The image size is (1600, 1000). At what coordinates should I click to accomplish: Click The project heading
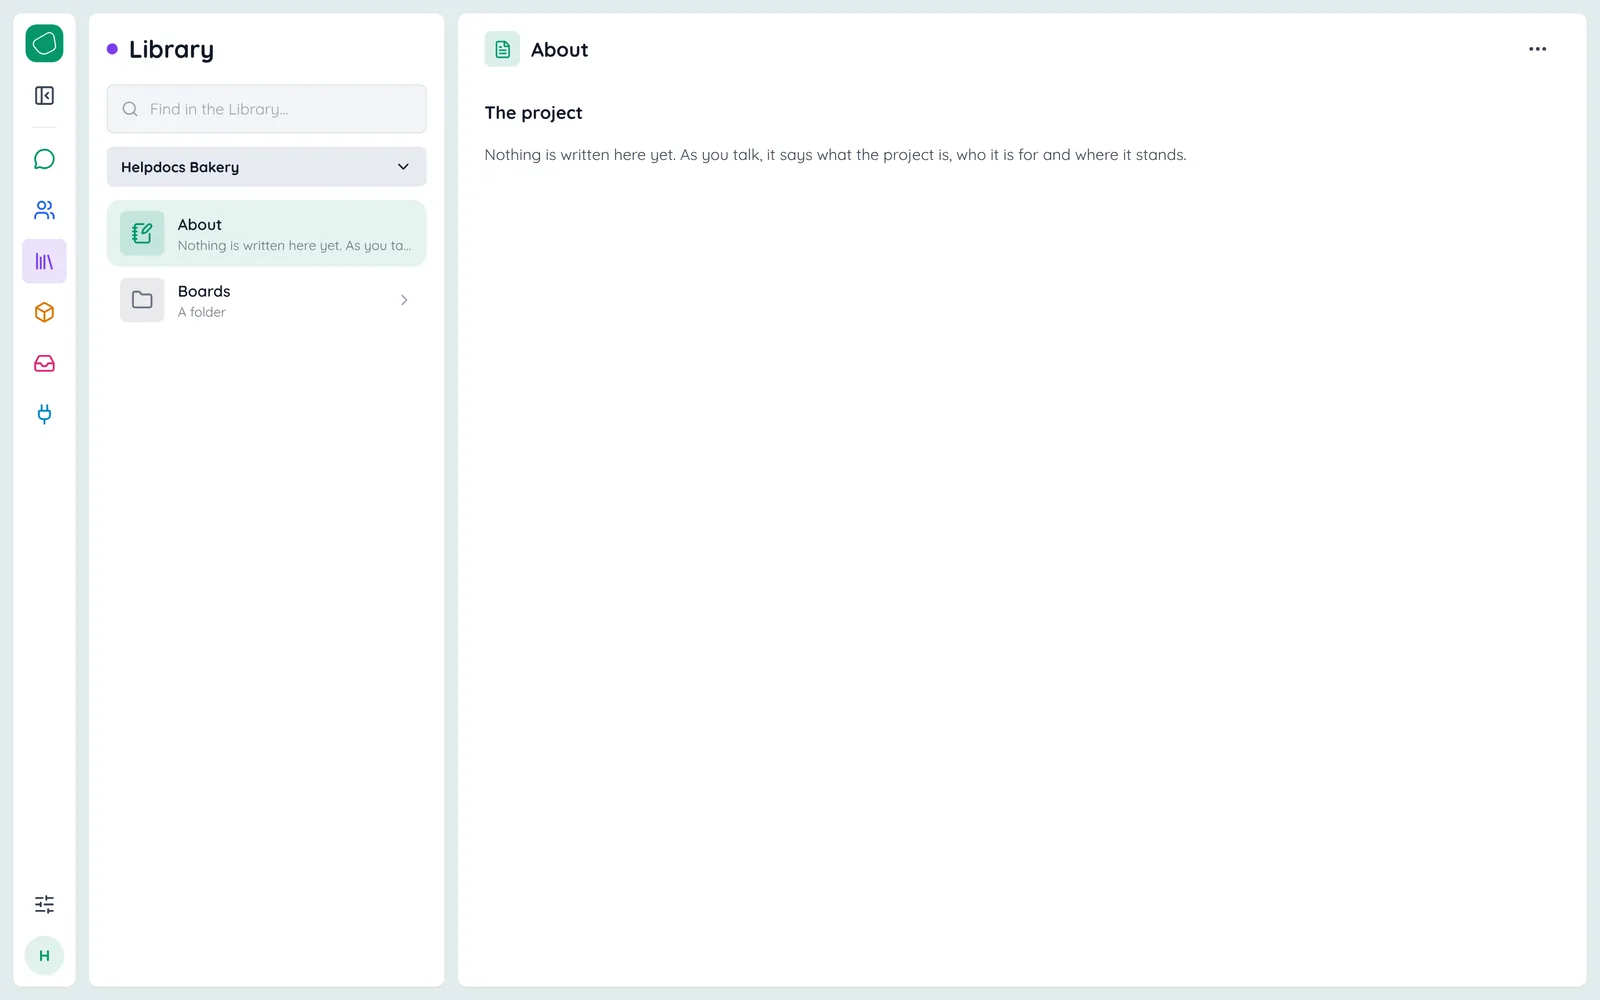pos(533,113)
